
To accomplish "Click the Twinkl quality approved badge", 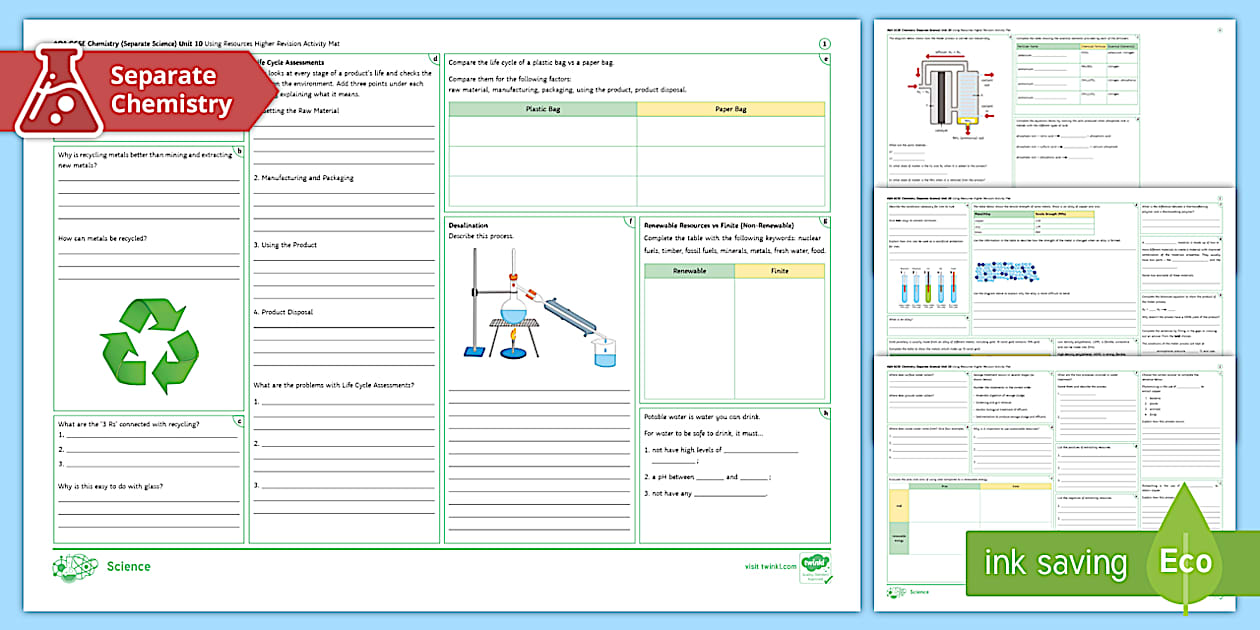I will [x=815, y=565].
